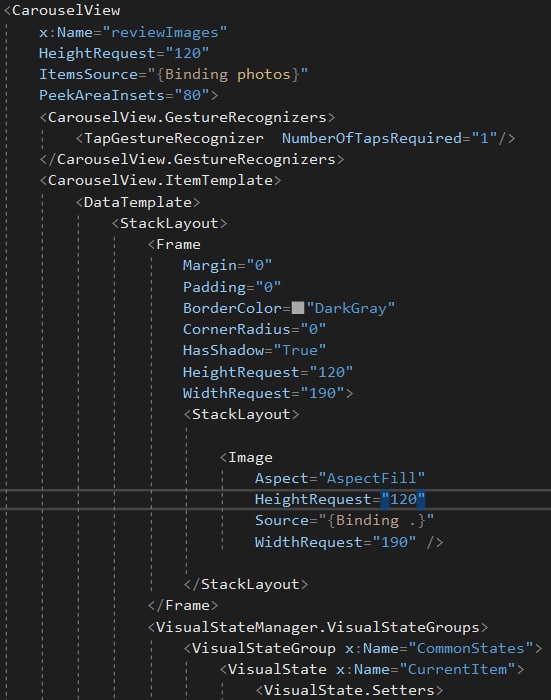The width and height of the screenshot is (551, 700).
Task: Click the ItemsSource attribute
Action: tap(88, 74)
